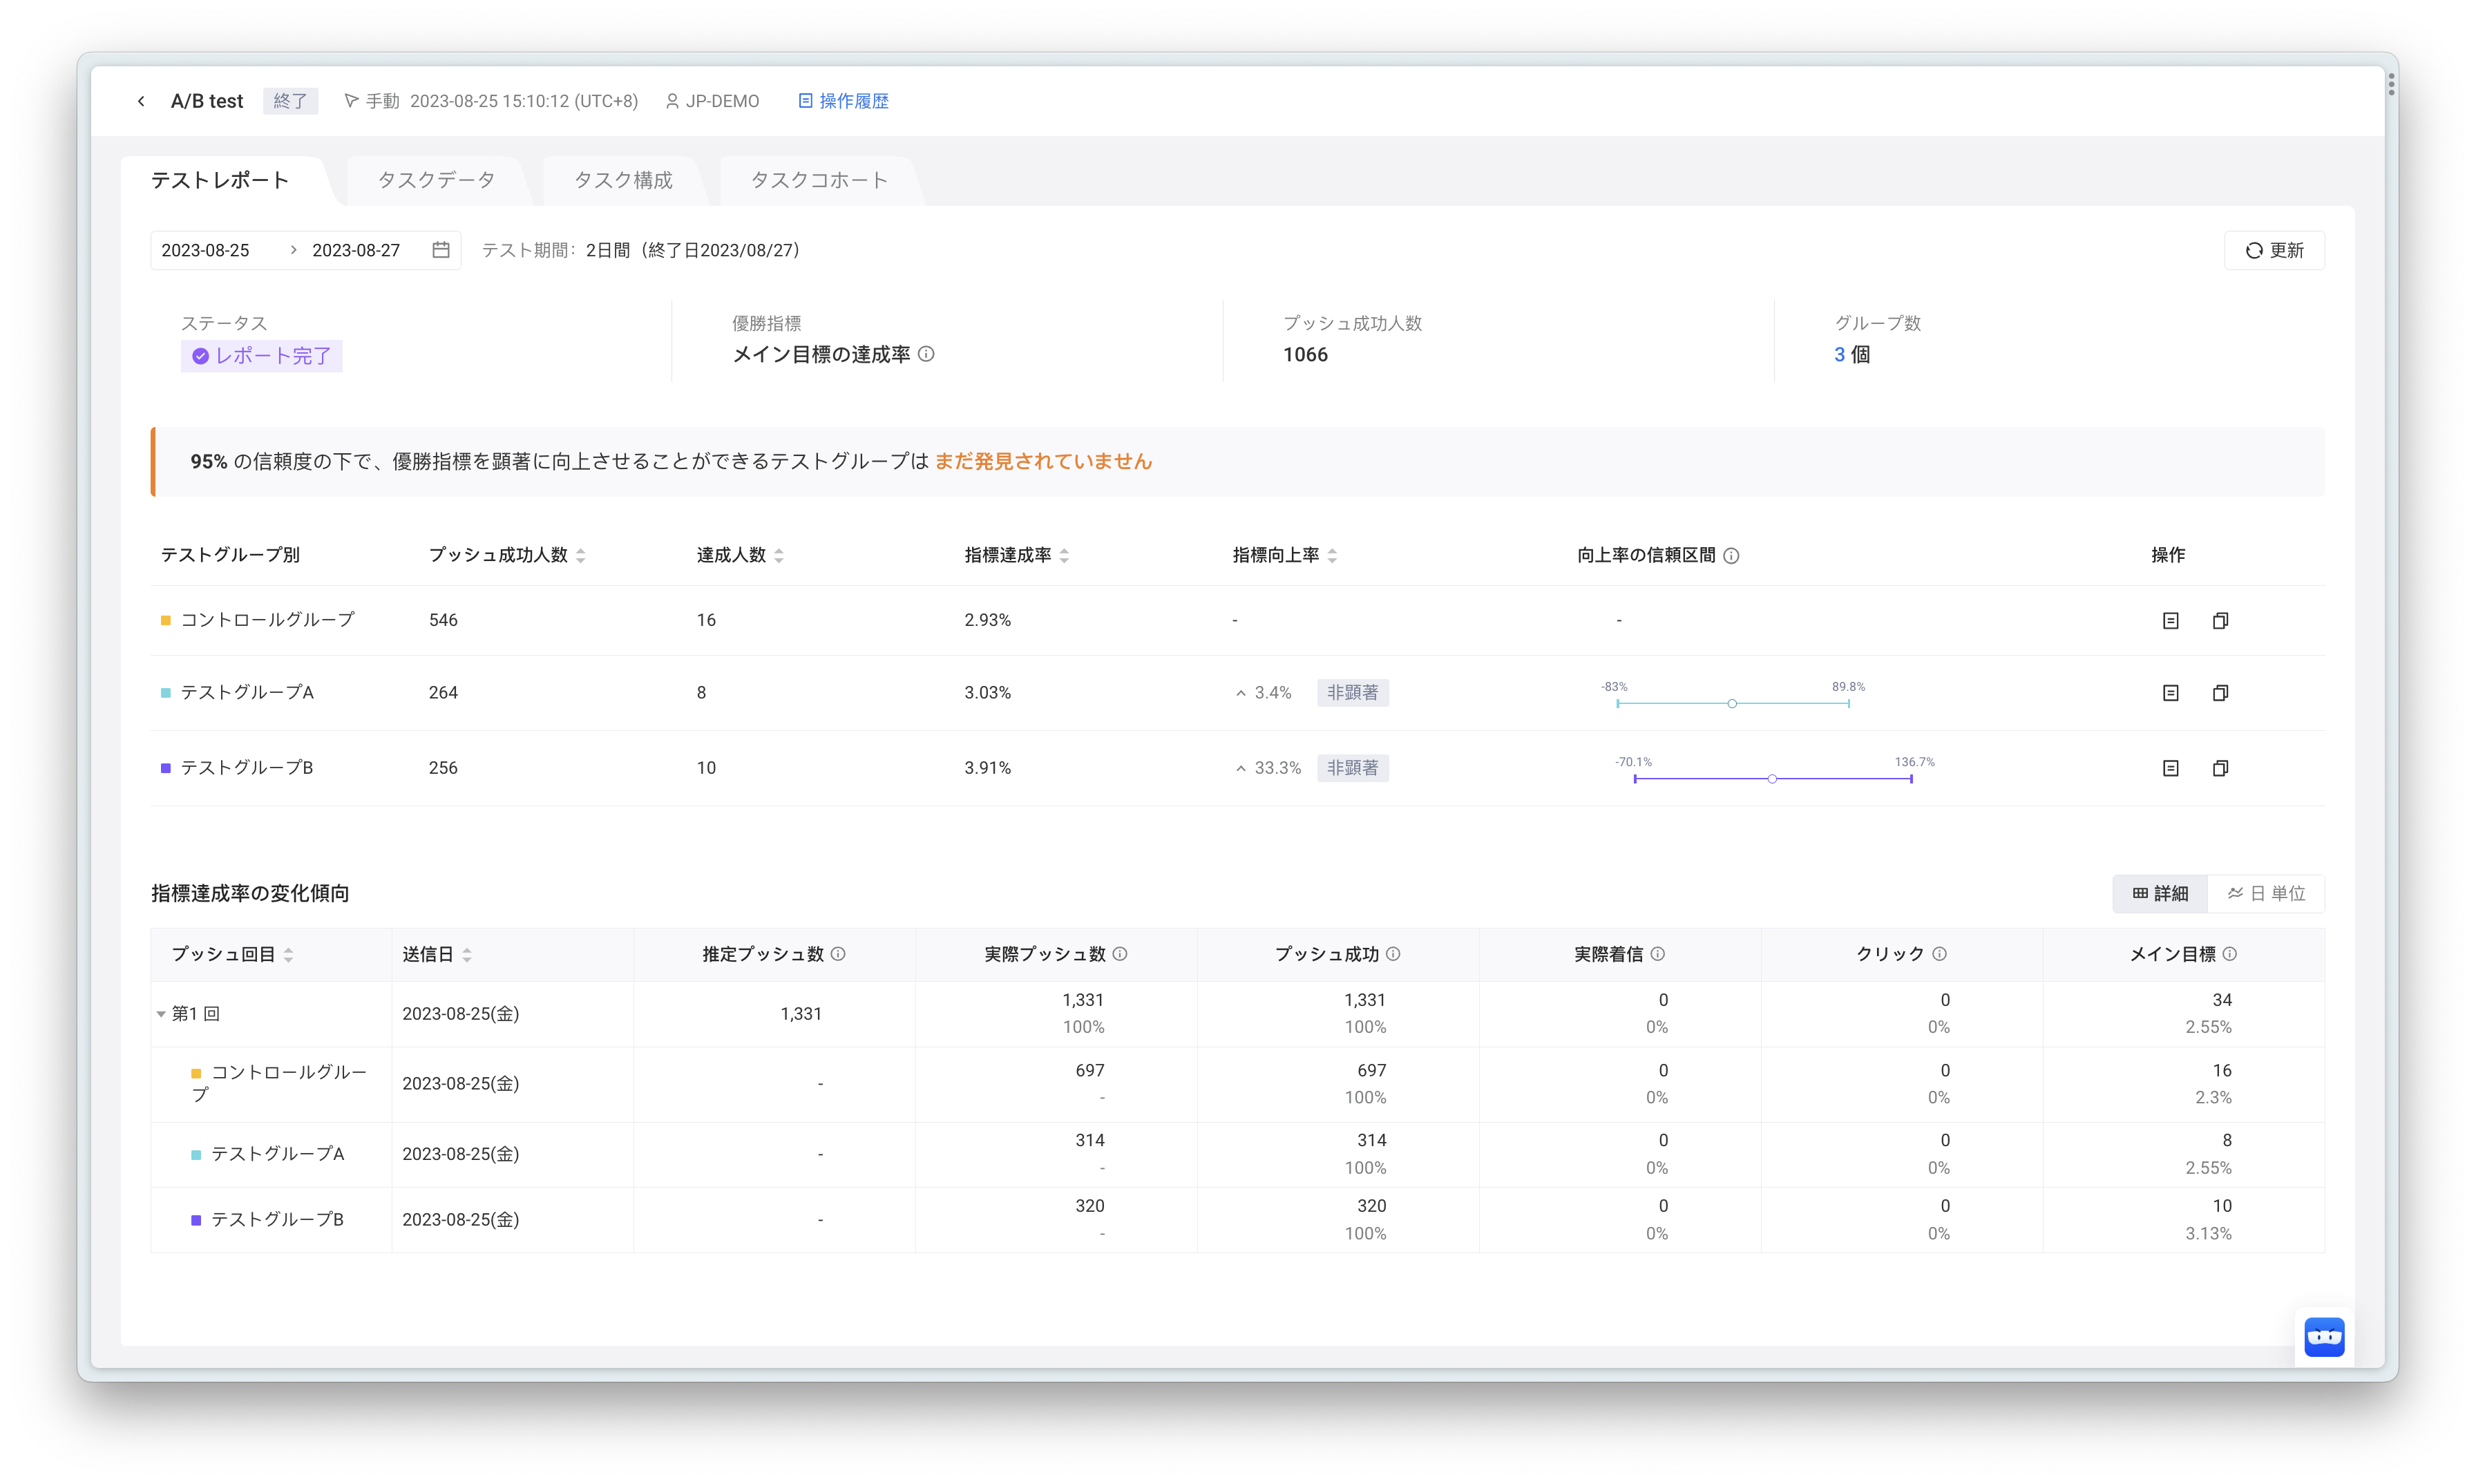Image resolution: width=2476 pixels, height=1484 pixels.
Task: Sort by 達成人数 column
Action: click(x=779, y=556)
